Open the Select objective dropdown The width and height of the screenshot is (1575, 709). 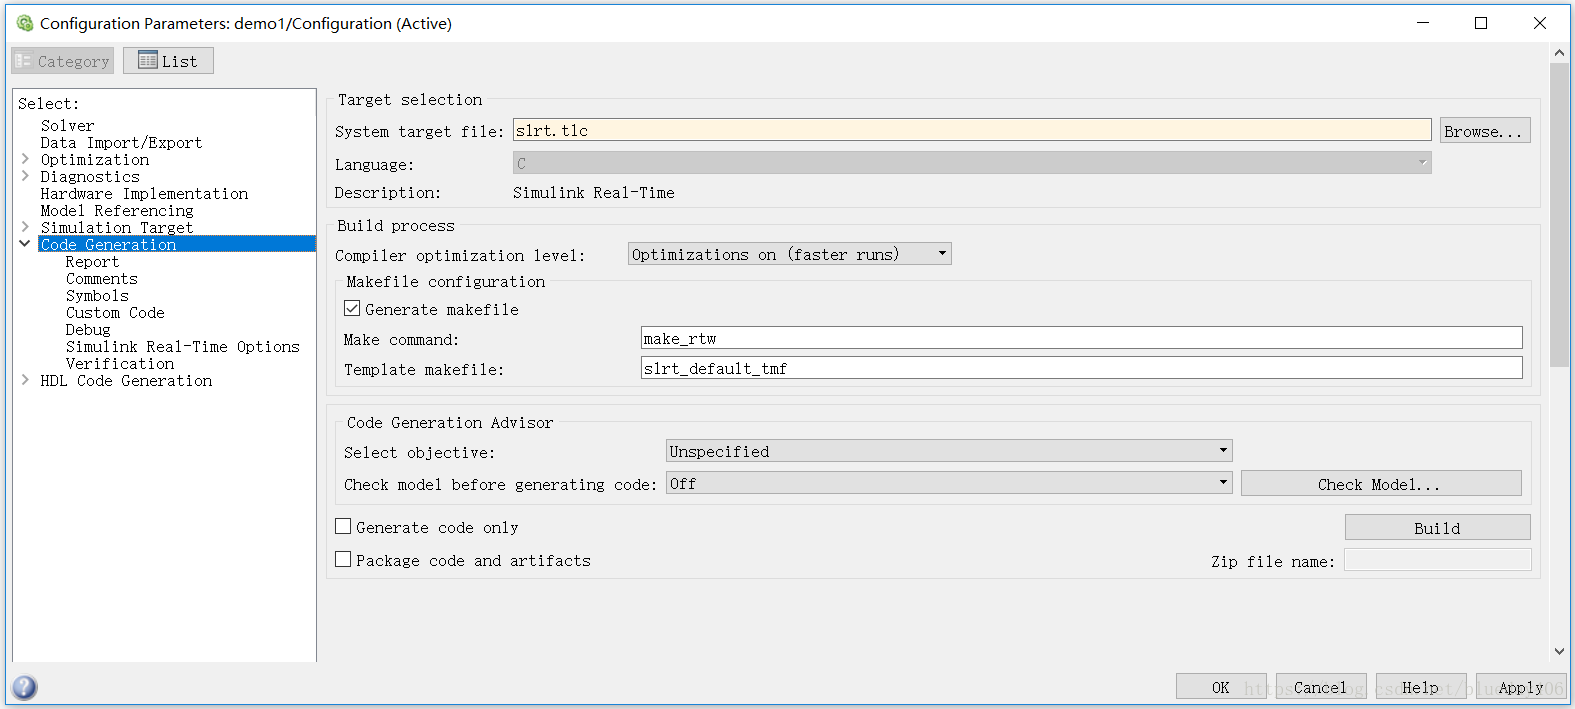[x=949, y=451]
